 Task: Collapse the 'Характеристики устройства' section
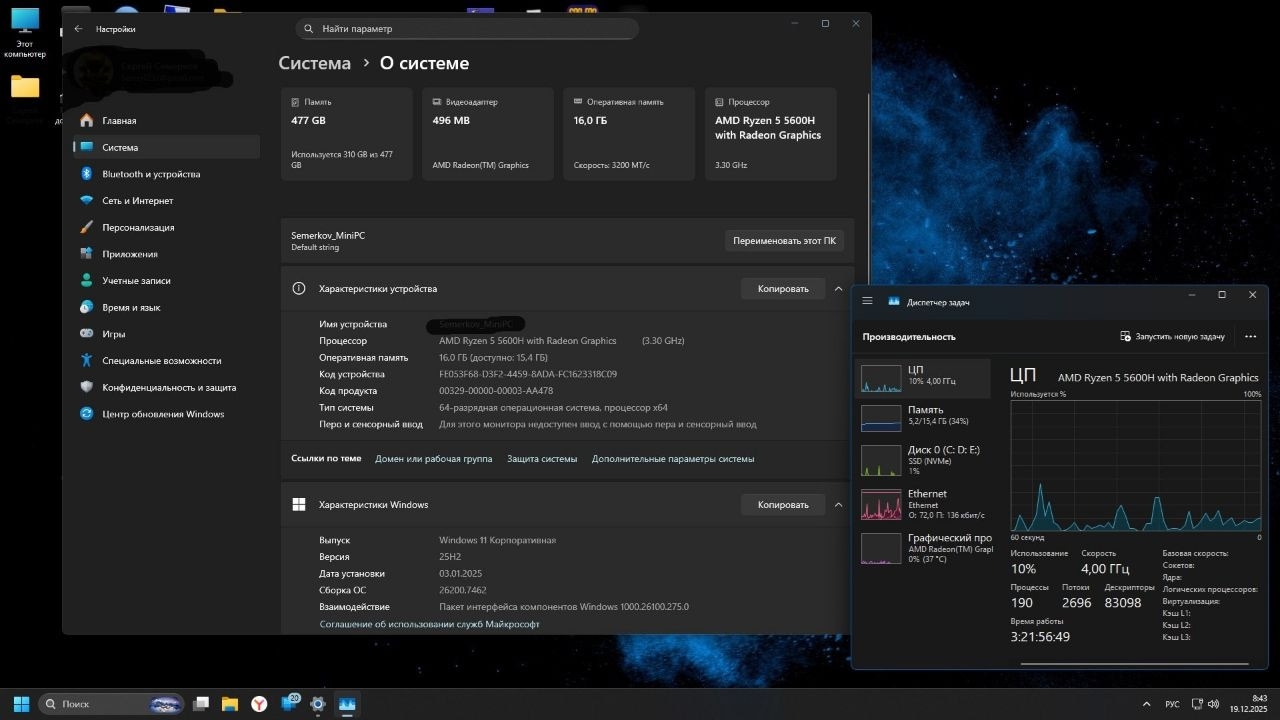838,289
